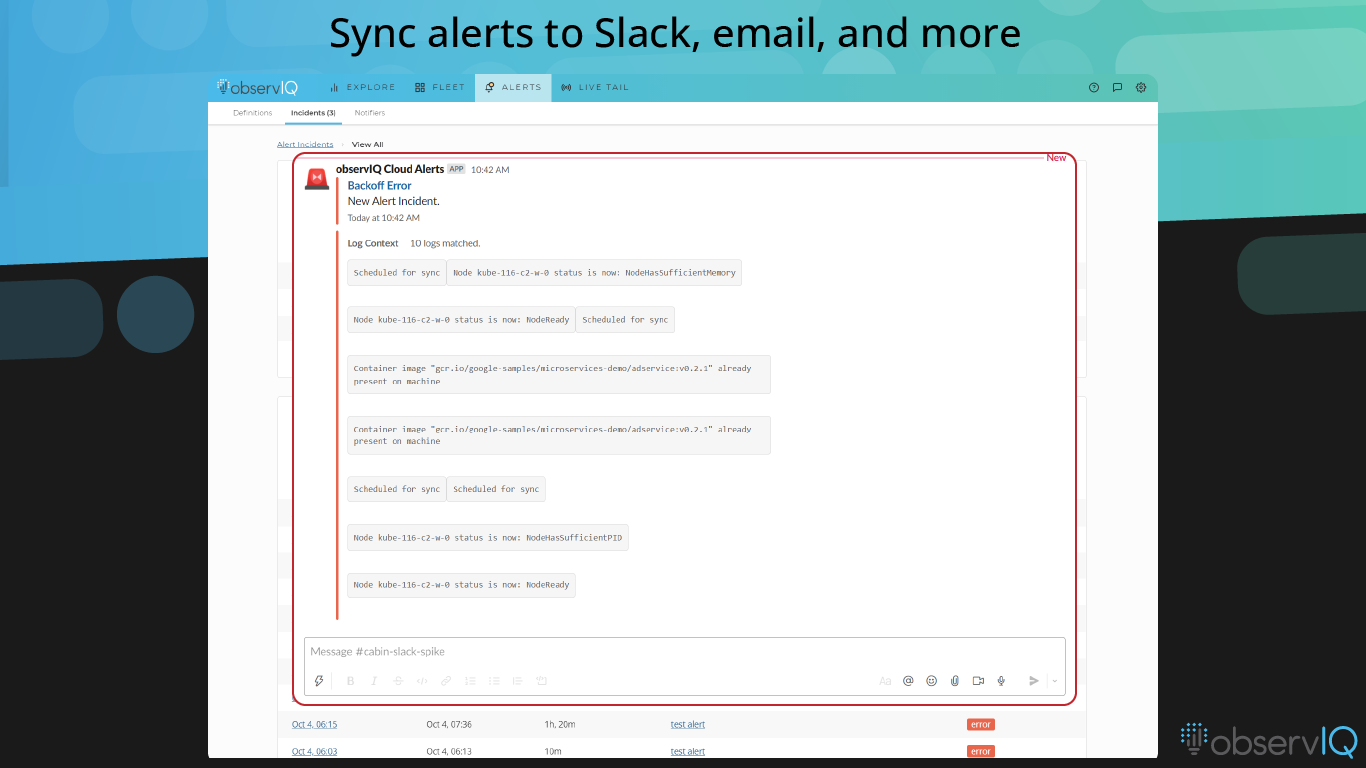Switch to the Definitions tab
The height and width of the screenshot is (768, 1366).
click(252, 113)
